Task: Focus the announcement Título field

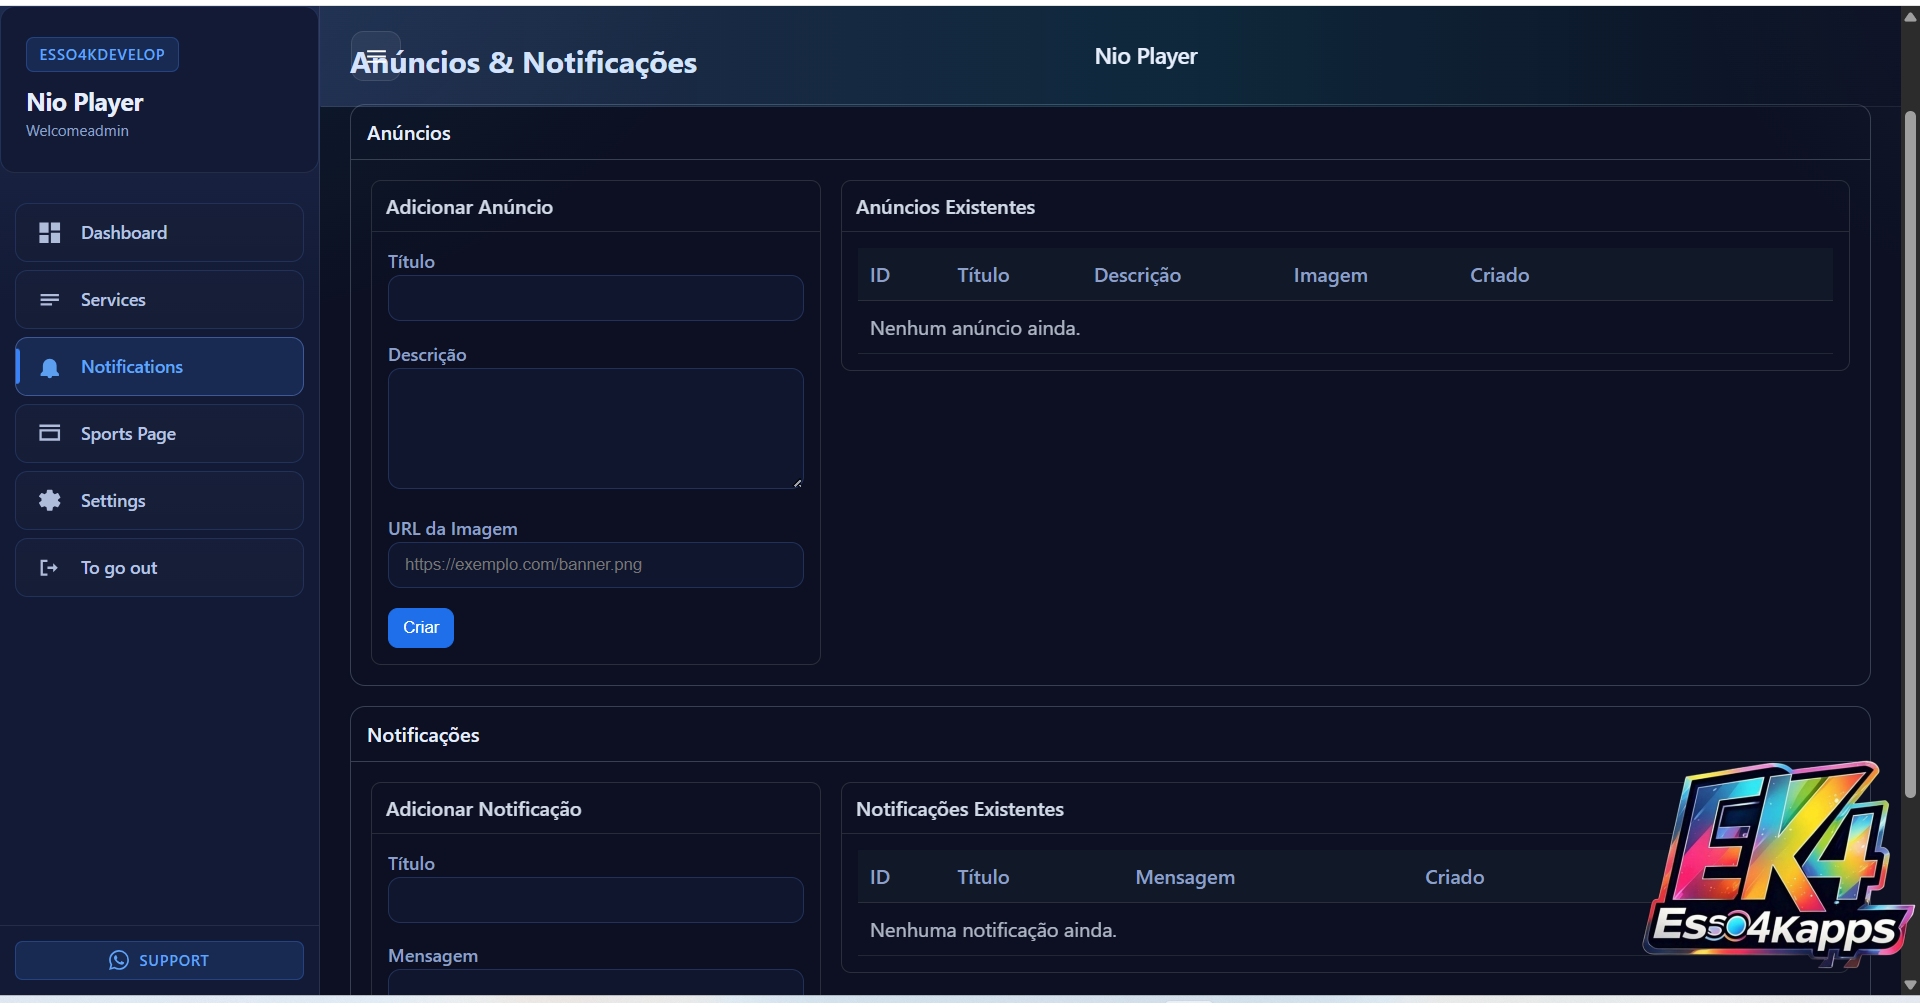Action: click(595, 298)
